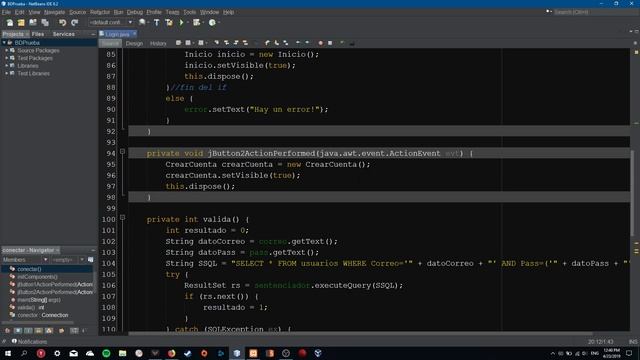Screen dimensions: 640x360
Task: Close the Login.java editor tab
Action: tap(134, 34)
